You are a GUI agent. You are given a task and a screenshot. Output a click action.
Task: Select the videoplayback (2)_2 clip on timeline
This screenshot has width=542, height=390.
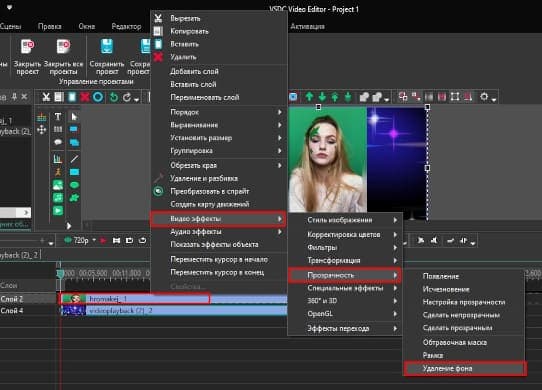pyautogui.click(x=174, y=310)
